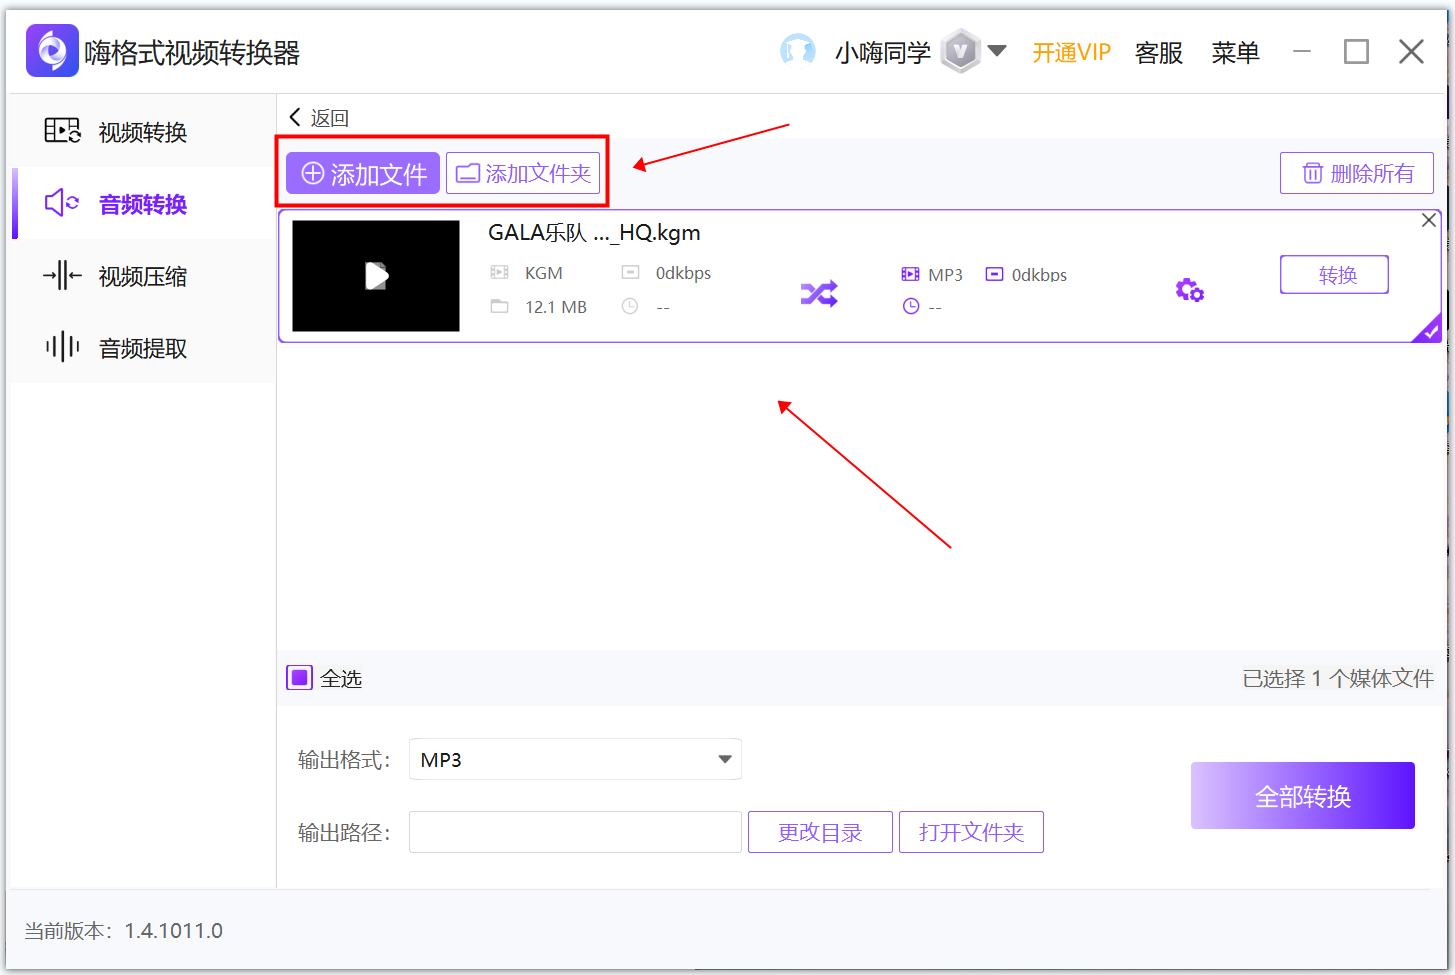
Task: Play the GALA乐队 file thumbnail
Action: pyautogui.click(x=375, y=275)
